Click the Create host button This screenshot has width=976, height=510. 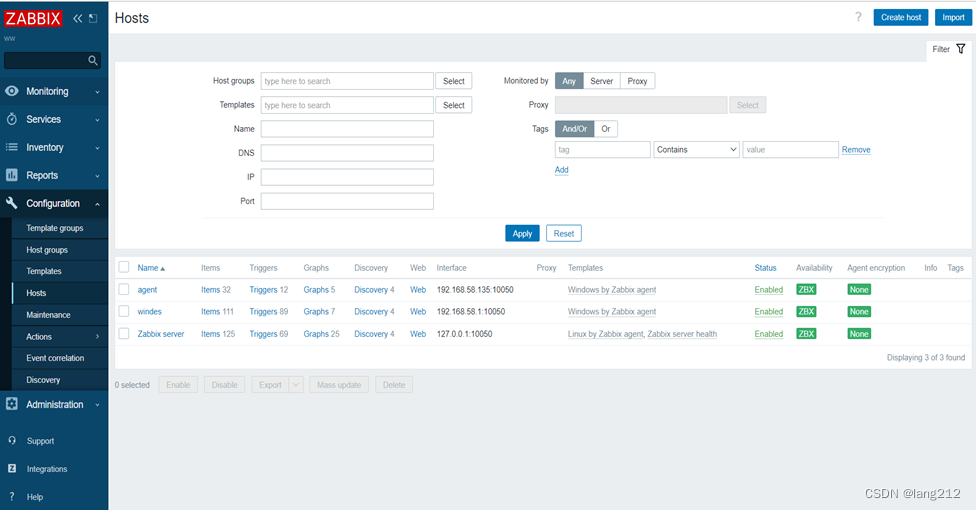[x=901, y=17]
